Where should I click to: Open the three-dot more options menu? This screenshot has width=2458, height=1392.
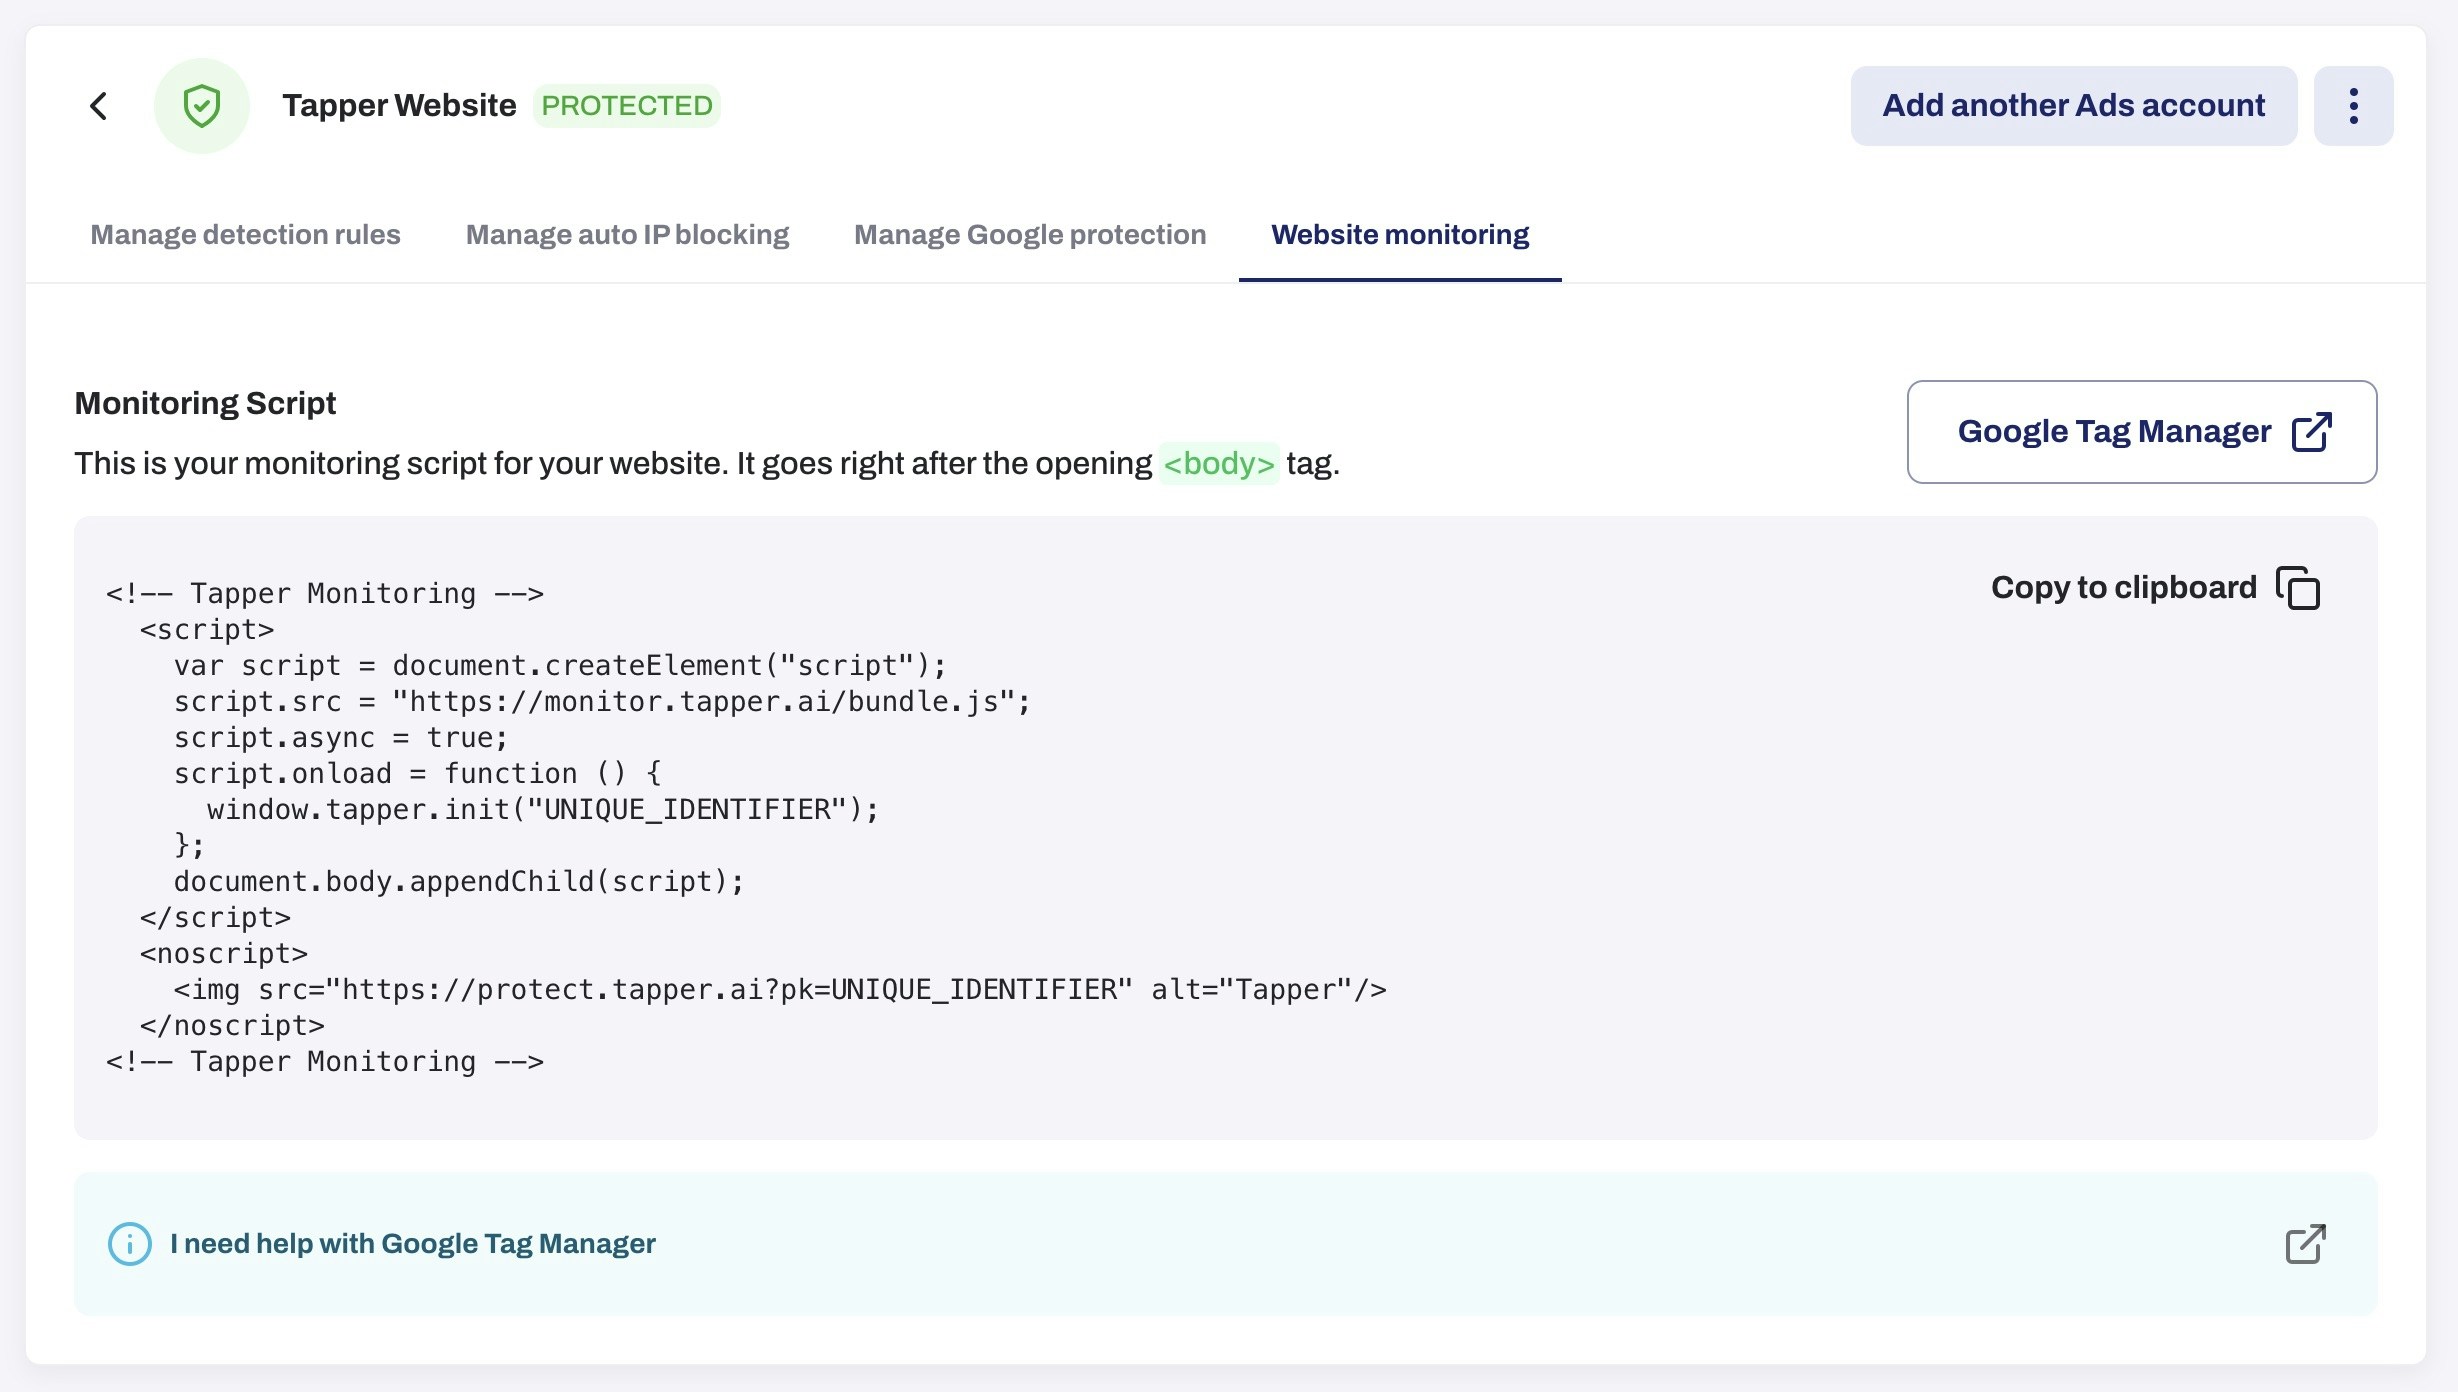pos(2353,106)
